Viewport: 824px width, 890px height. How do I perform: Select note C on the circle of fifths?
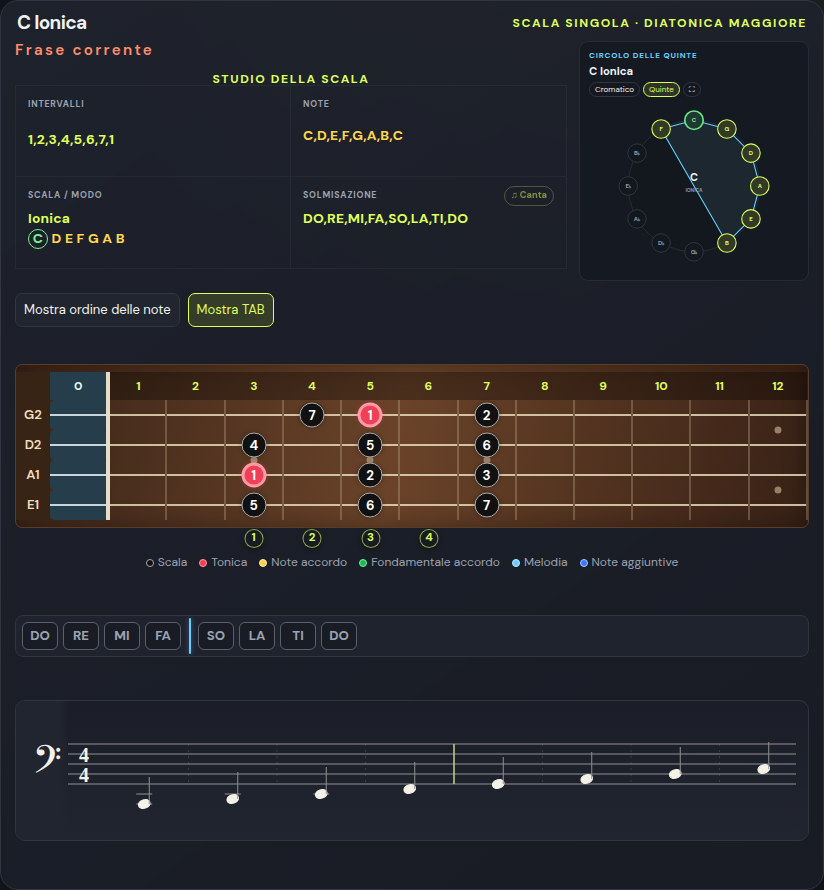click(693, 120)
